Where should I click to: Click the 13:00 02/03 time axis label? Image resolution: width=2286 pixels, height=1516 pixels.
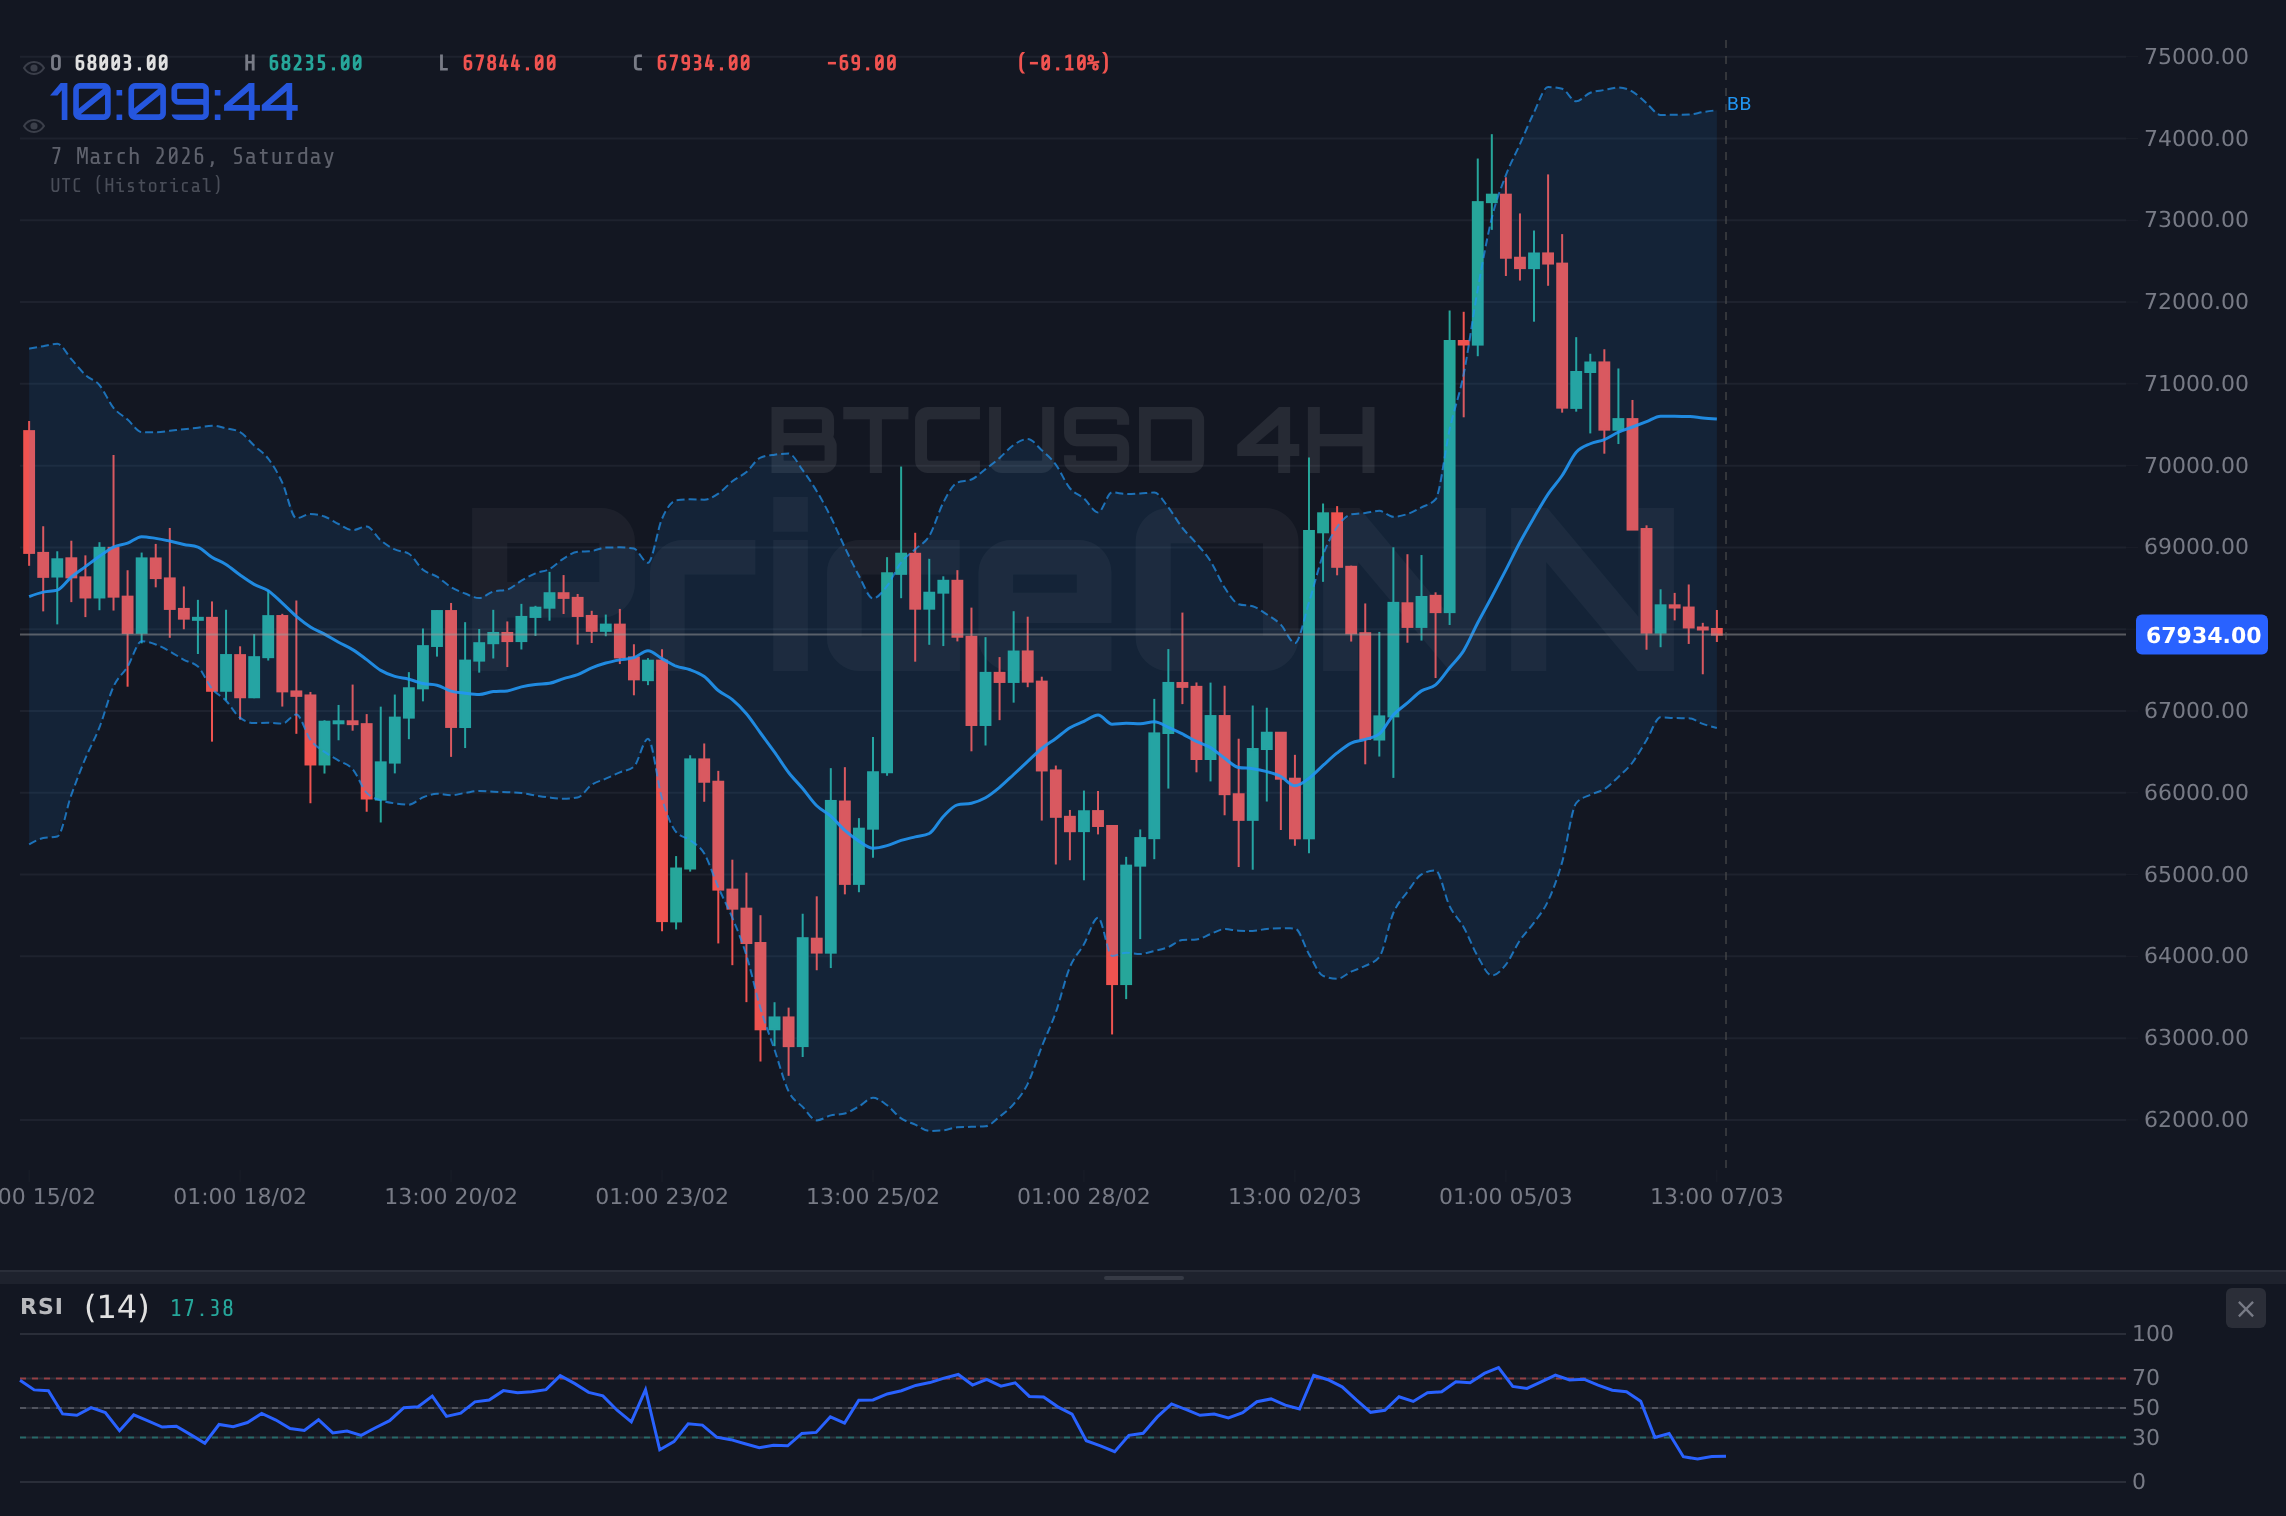pos(1295,1196)
